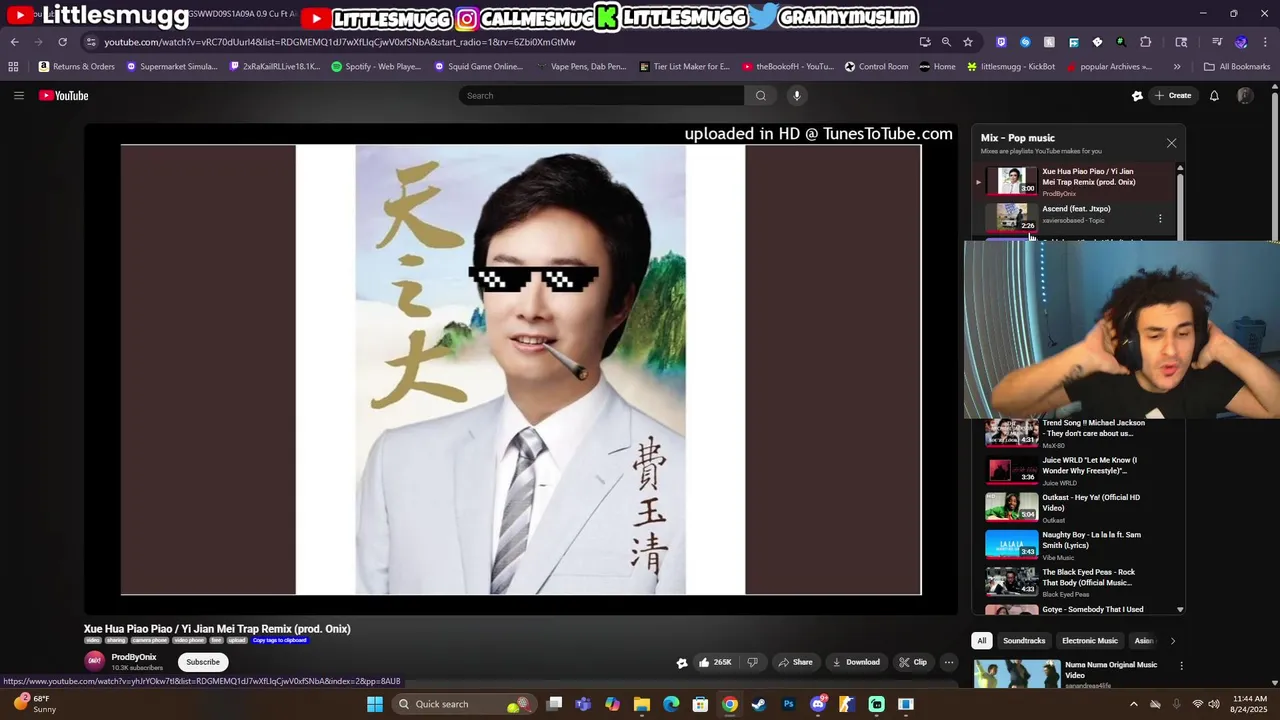This screenshot has width=1280, height=720.
Task: Click the main video player
Action: [x=521, y=369]
